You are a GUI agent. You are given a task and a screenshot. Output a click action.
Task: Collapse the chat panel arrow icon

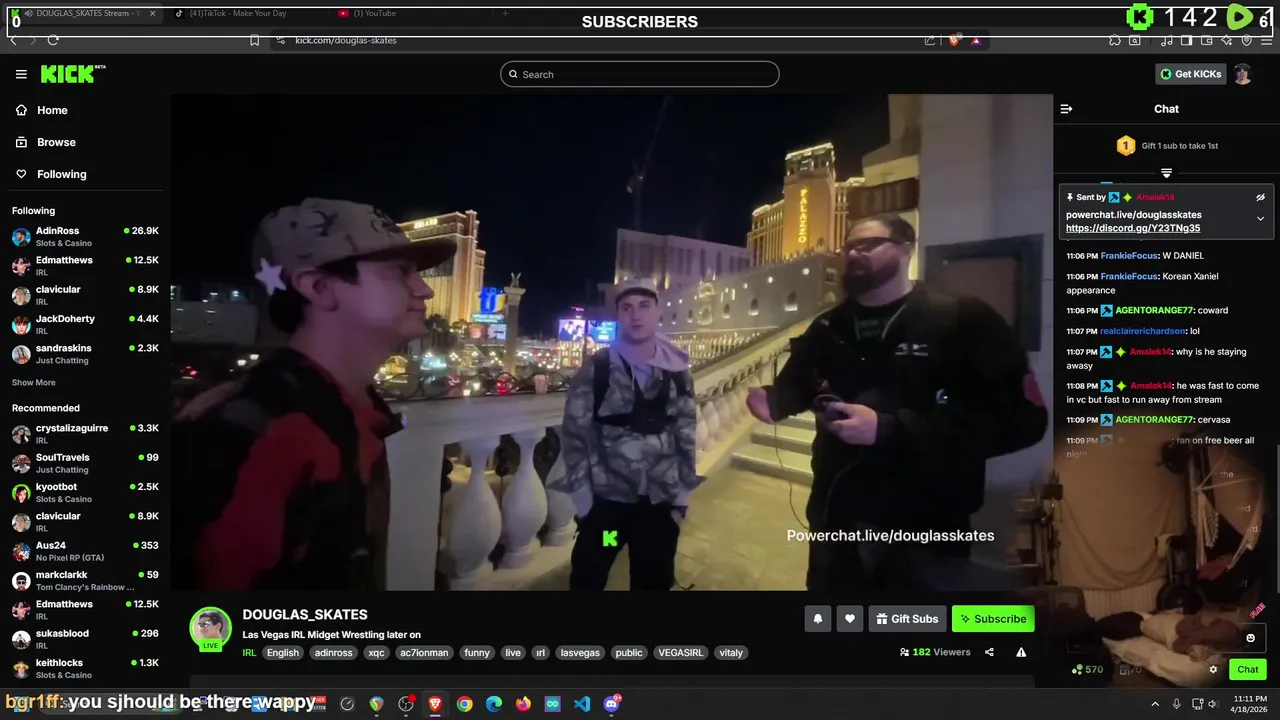(x=1066, y=109)
